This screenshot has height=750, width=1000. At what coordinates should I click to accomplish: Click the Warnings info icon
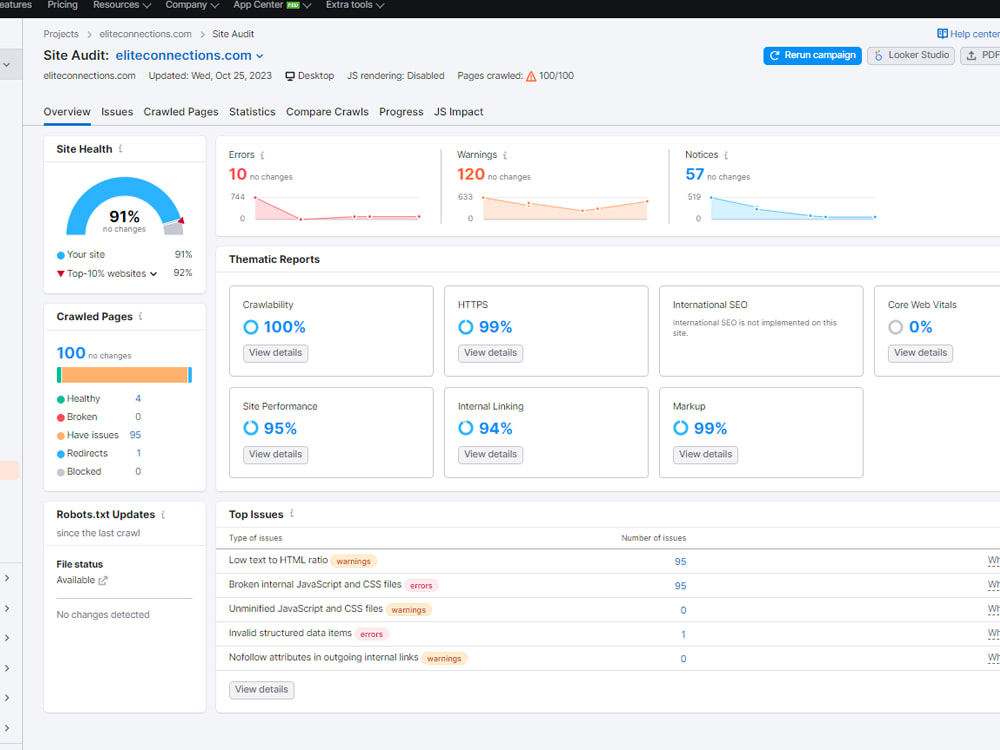pyautogui.click(x=505, y=155)
